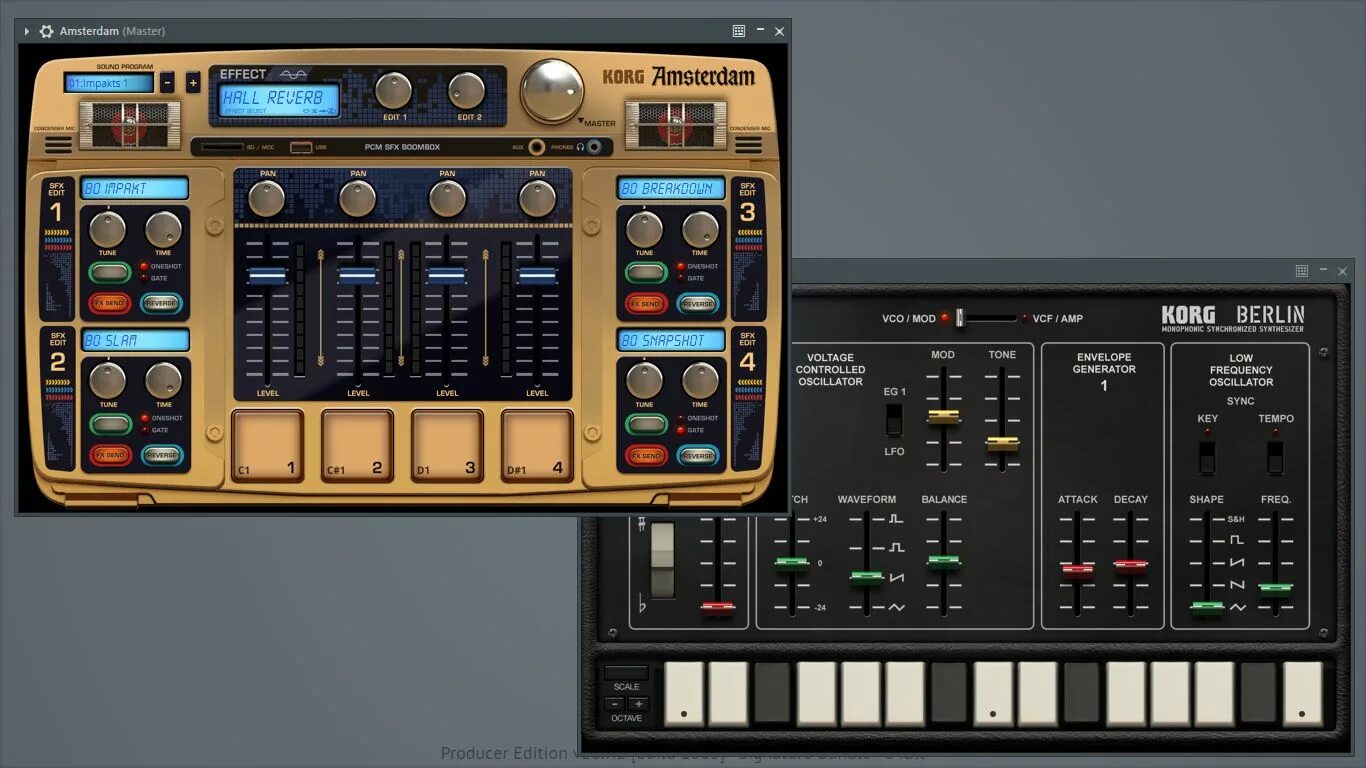Toggle the LFO TEMPO sync switch
The image size is (1366, 768).
(x=1275, y=457)
